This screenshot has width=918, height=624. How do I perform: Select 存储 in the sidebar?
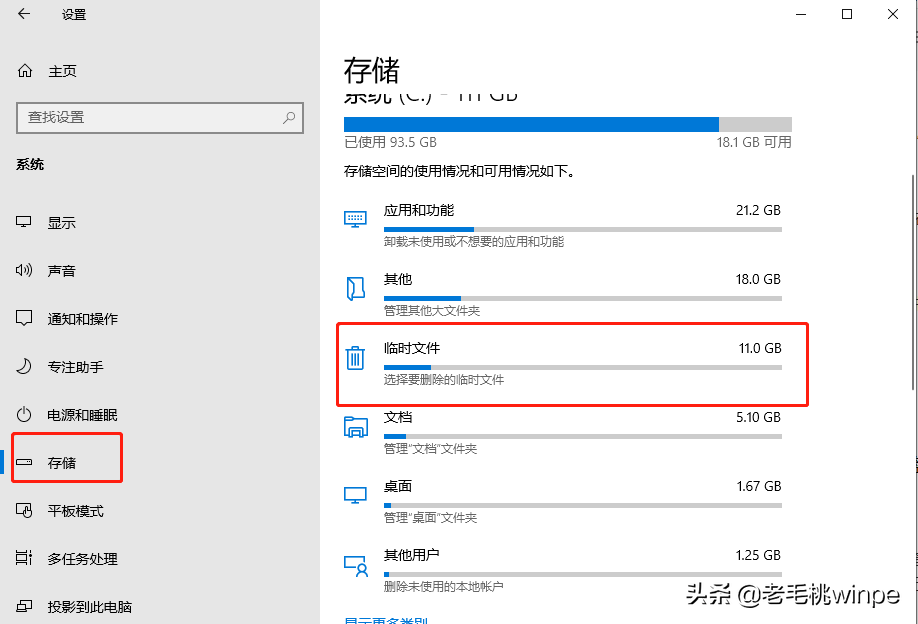62,463
